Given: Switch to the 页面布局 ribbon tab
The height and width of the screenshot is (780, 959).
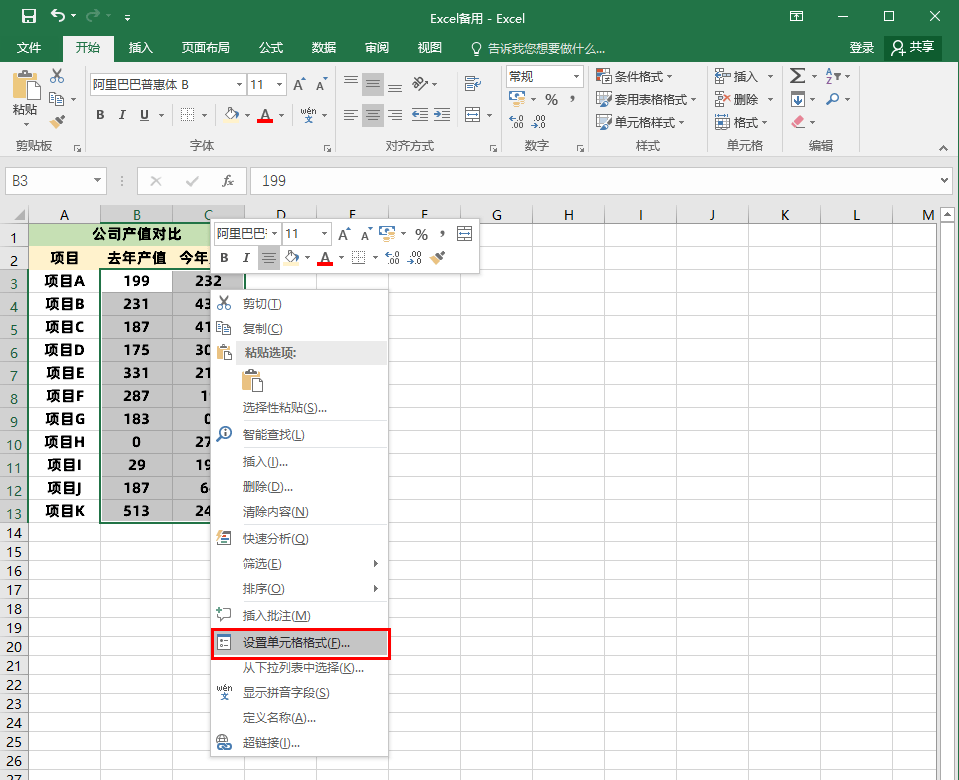Looking at the screenshot, I should (205, 48).
